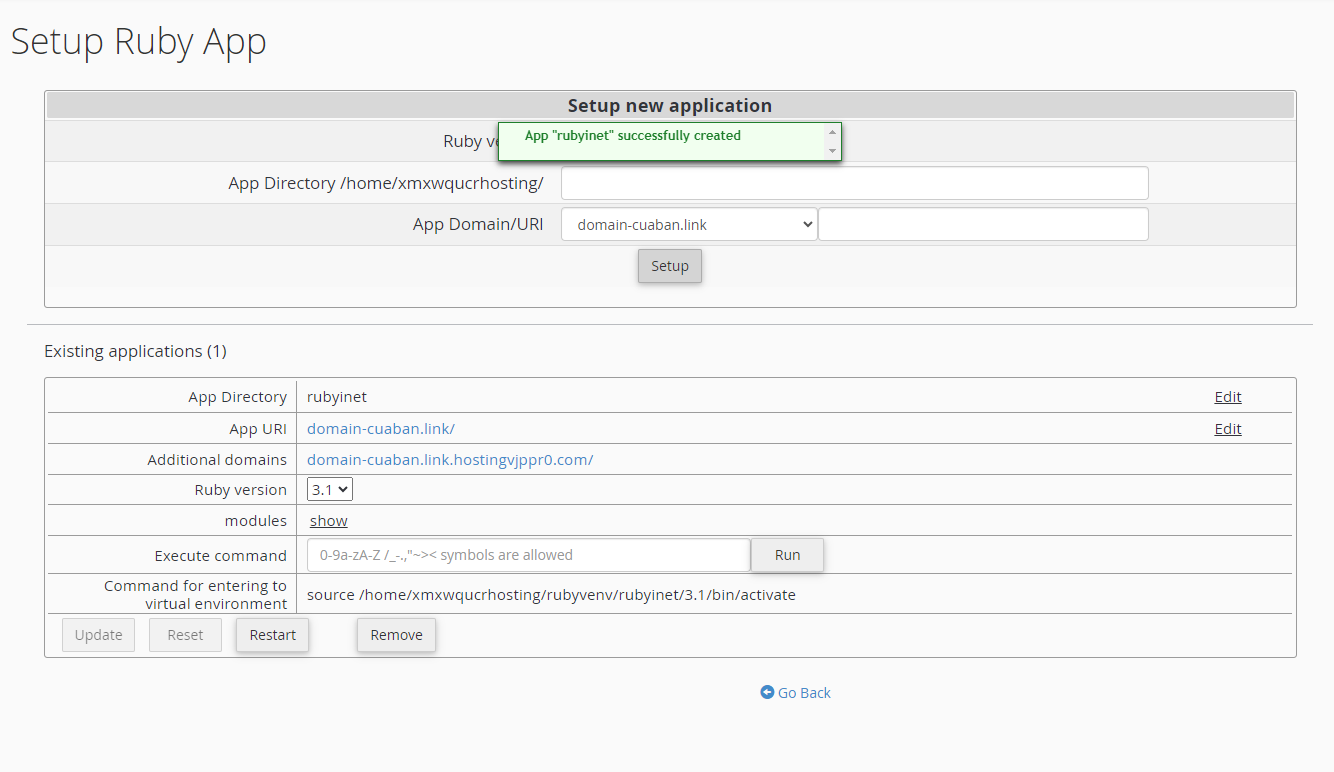Image resolution: width=1334 pixels, height=772 pixels.
Task: Click the notification scroll up arrow
Action: click(832, 132)
